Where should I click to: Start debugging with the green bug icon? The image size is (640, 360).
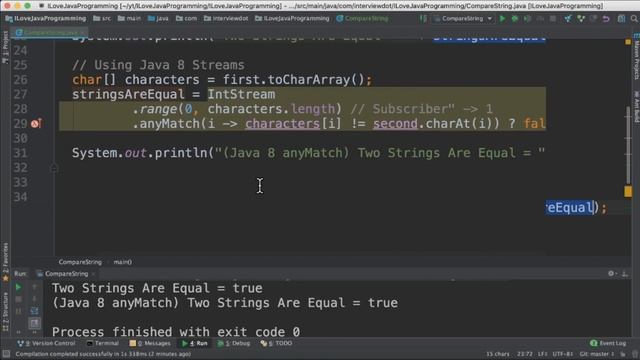click(515, 19)
